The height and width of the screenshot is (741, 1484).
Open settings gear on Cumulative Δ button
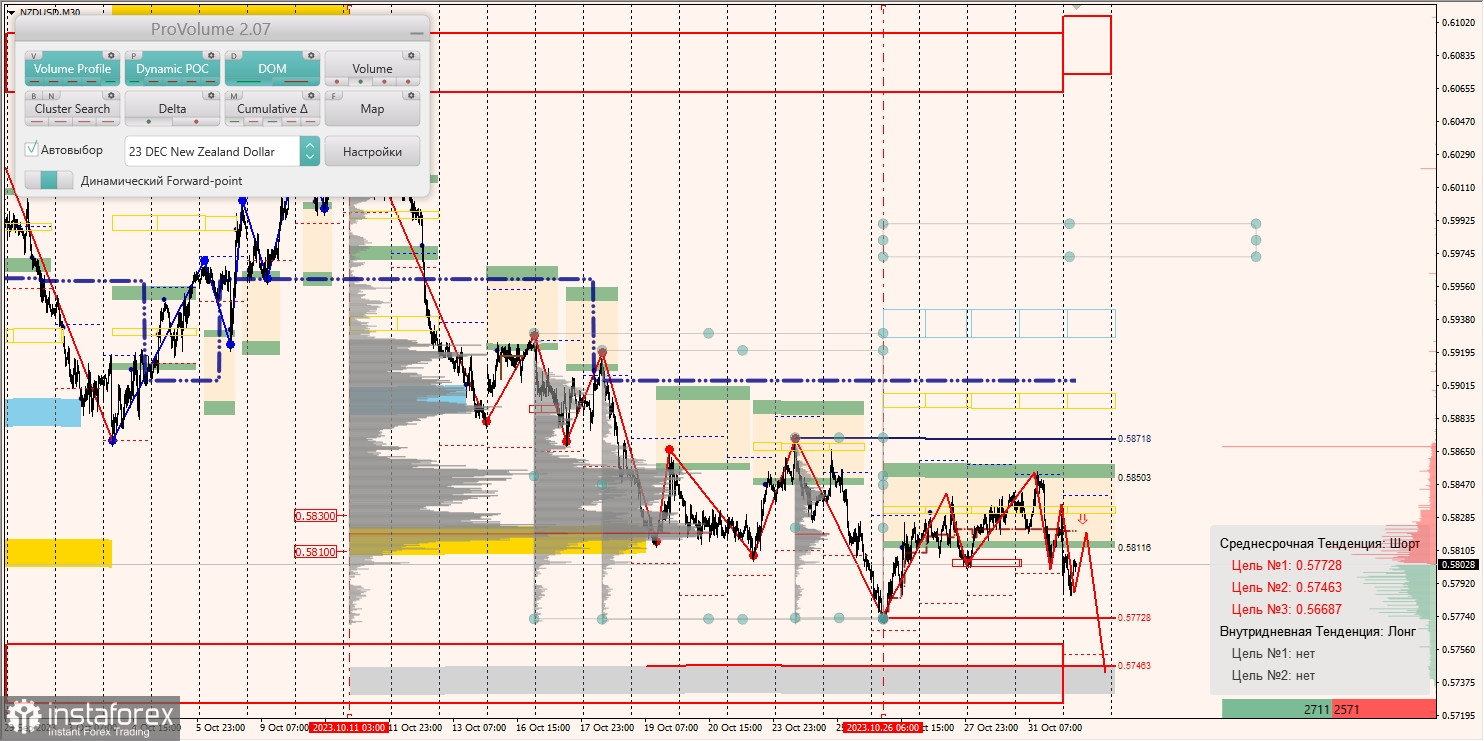(311, 95)
